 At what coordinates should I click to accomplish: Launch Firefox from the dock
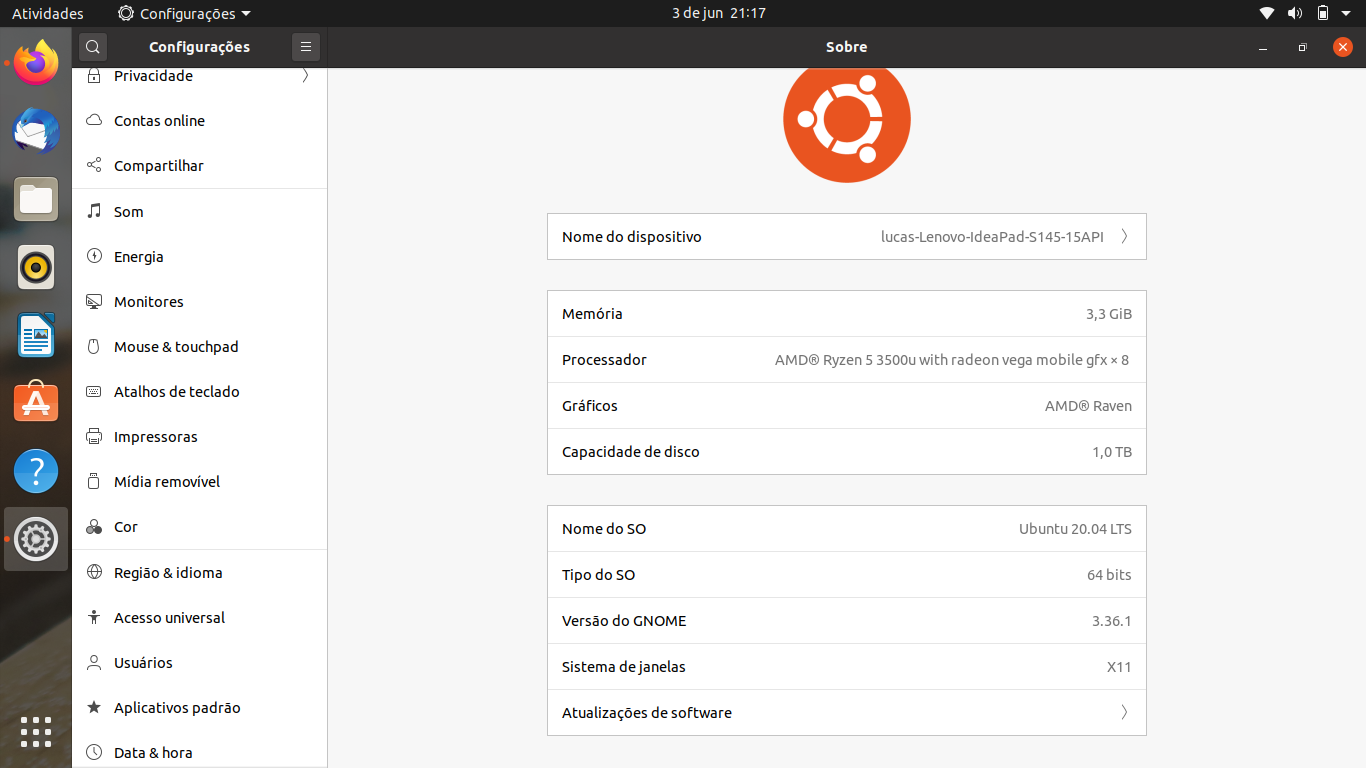tap(36, 63)
